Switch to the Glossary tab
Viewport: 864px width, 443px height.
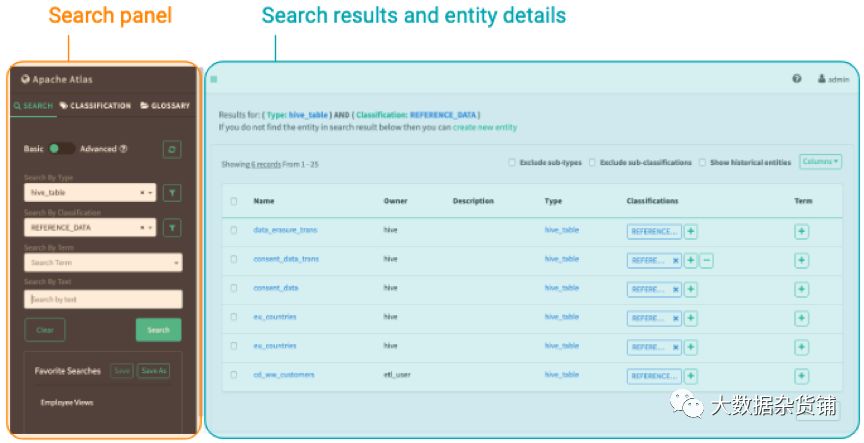pyautogui.click(x=165, y=105)
